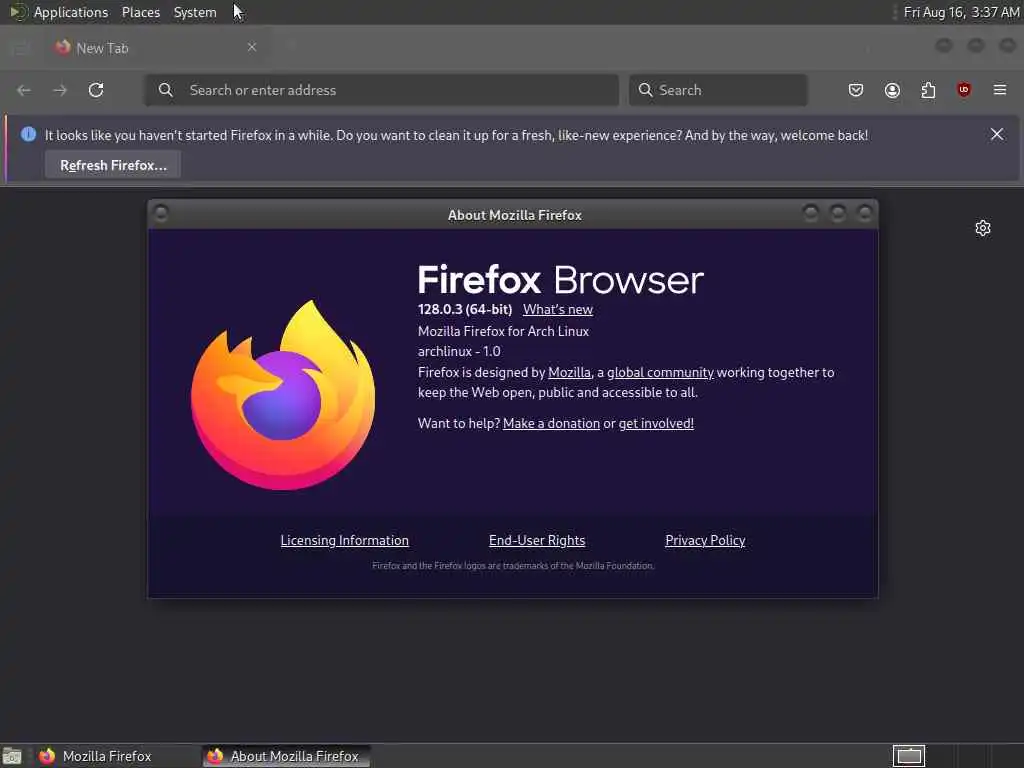Open the Places menu
Viewport: 1024px width, 768px height.
coord(140,12)
